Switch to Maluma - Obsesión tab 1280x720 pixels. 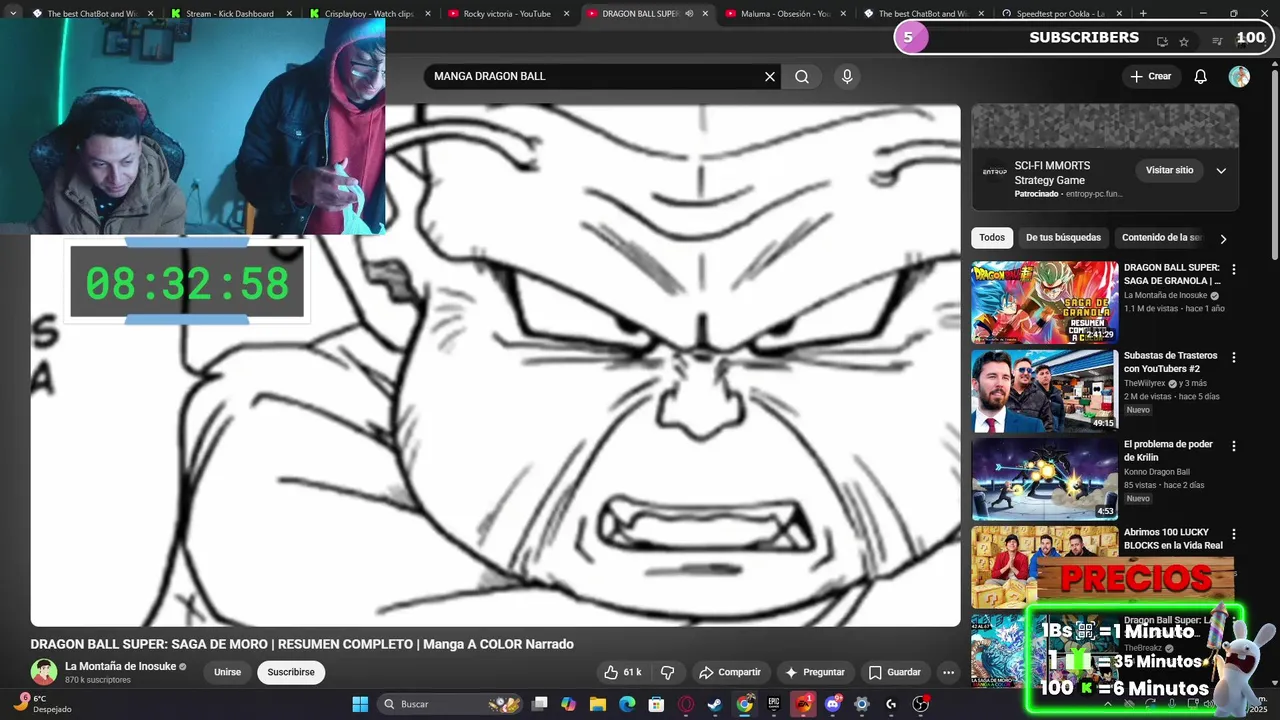pos(785,14)
